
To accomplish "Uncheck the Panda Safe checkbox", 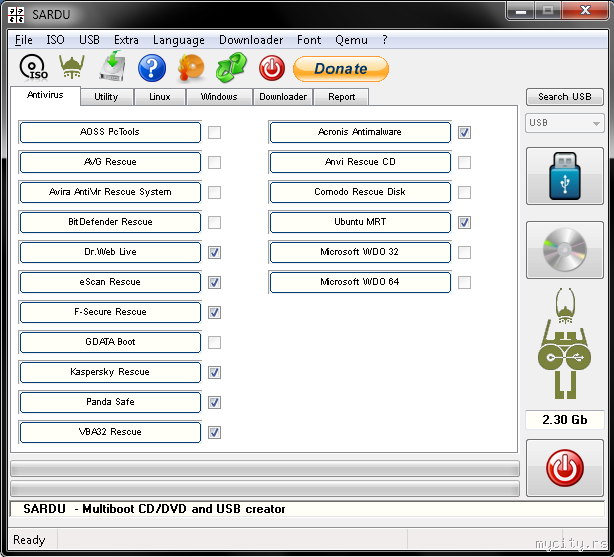I will 214,402.
